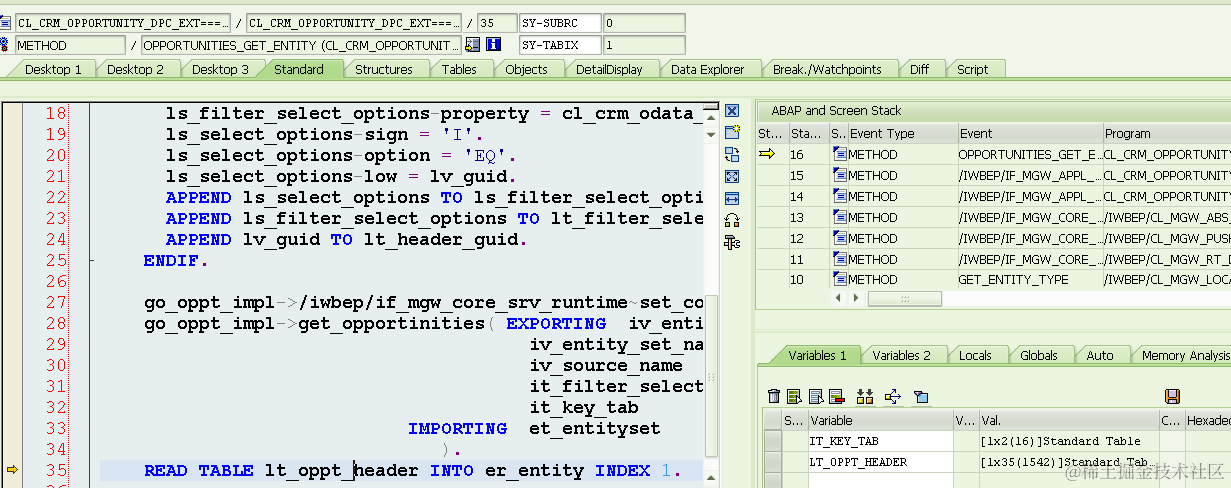The image size is (1231, 488).
Task: Click the Hexadecimal column header in Variables
Action: click(1209, 420)
